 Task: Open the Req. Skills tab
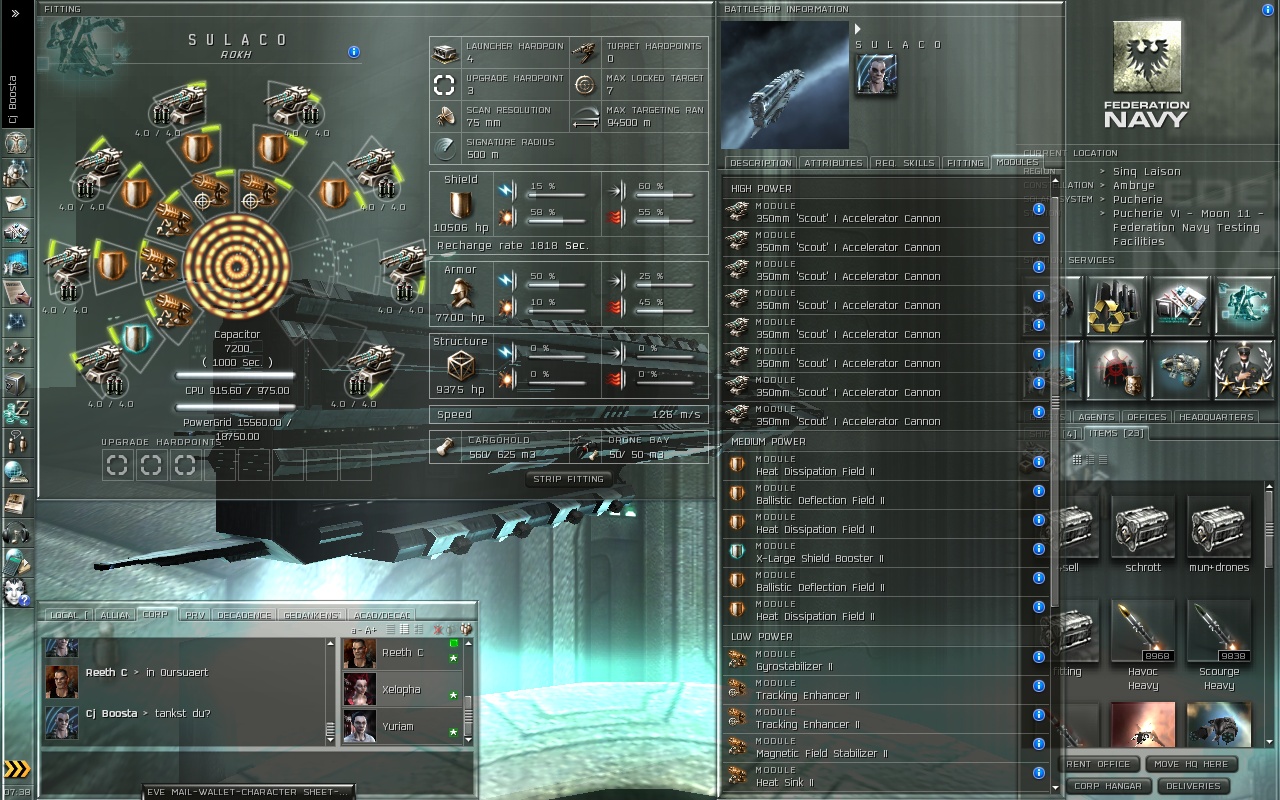905,163
